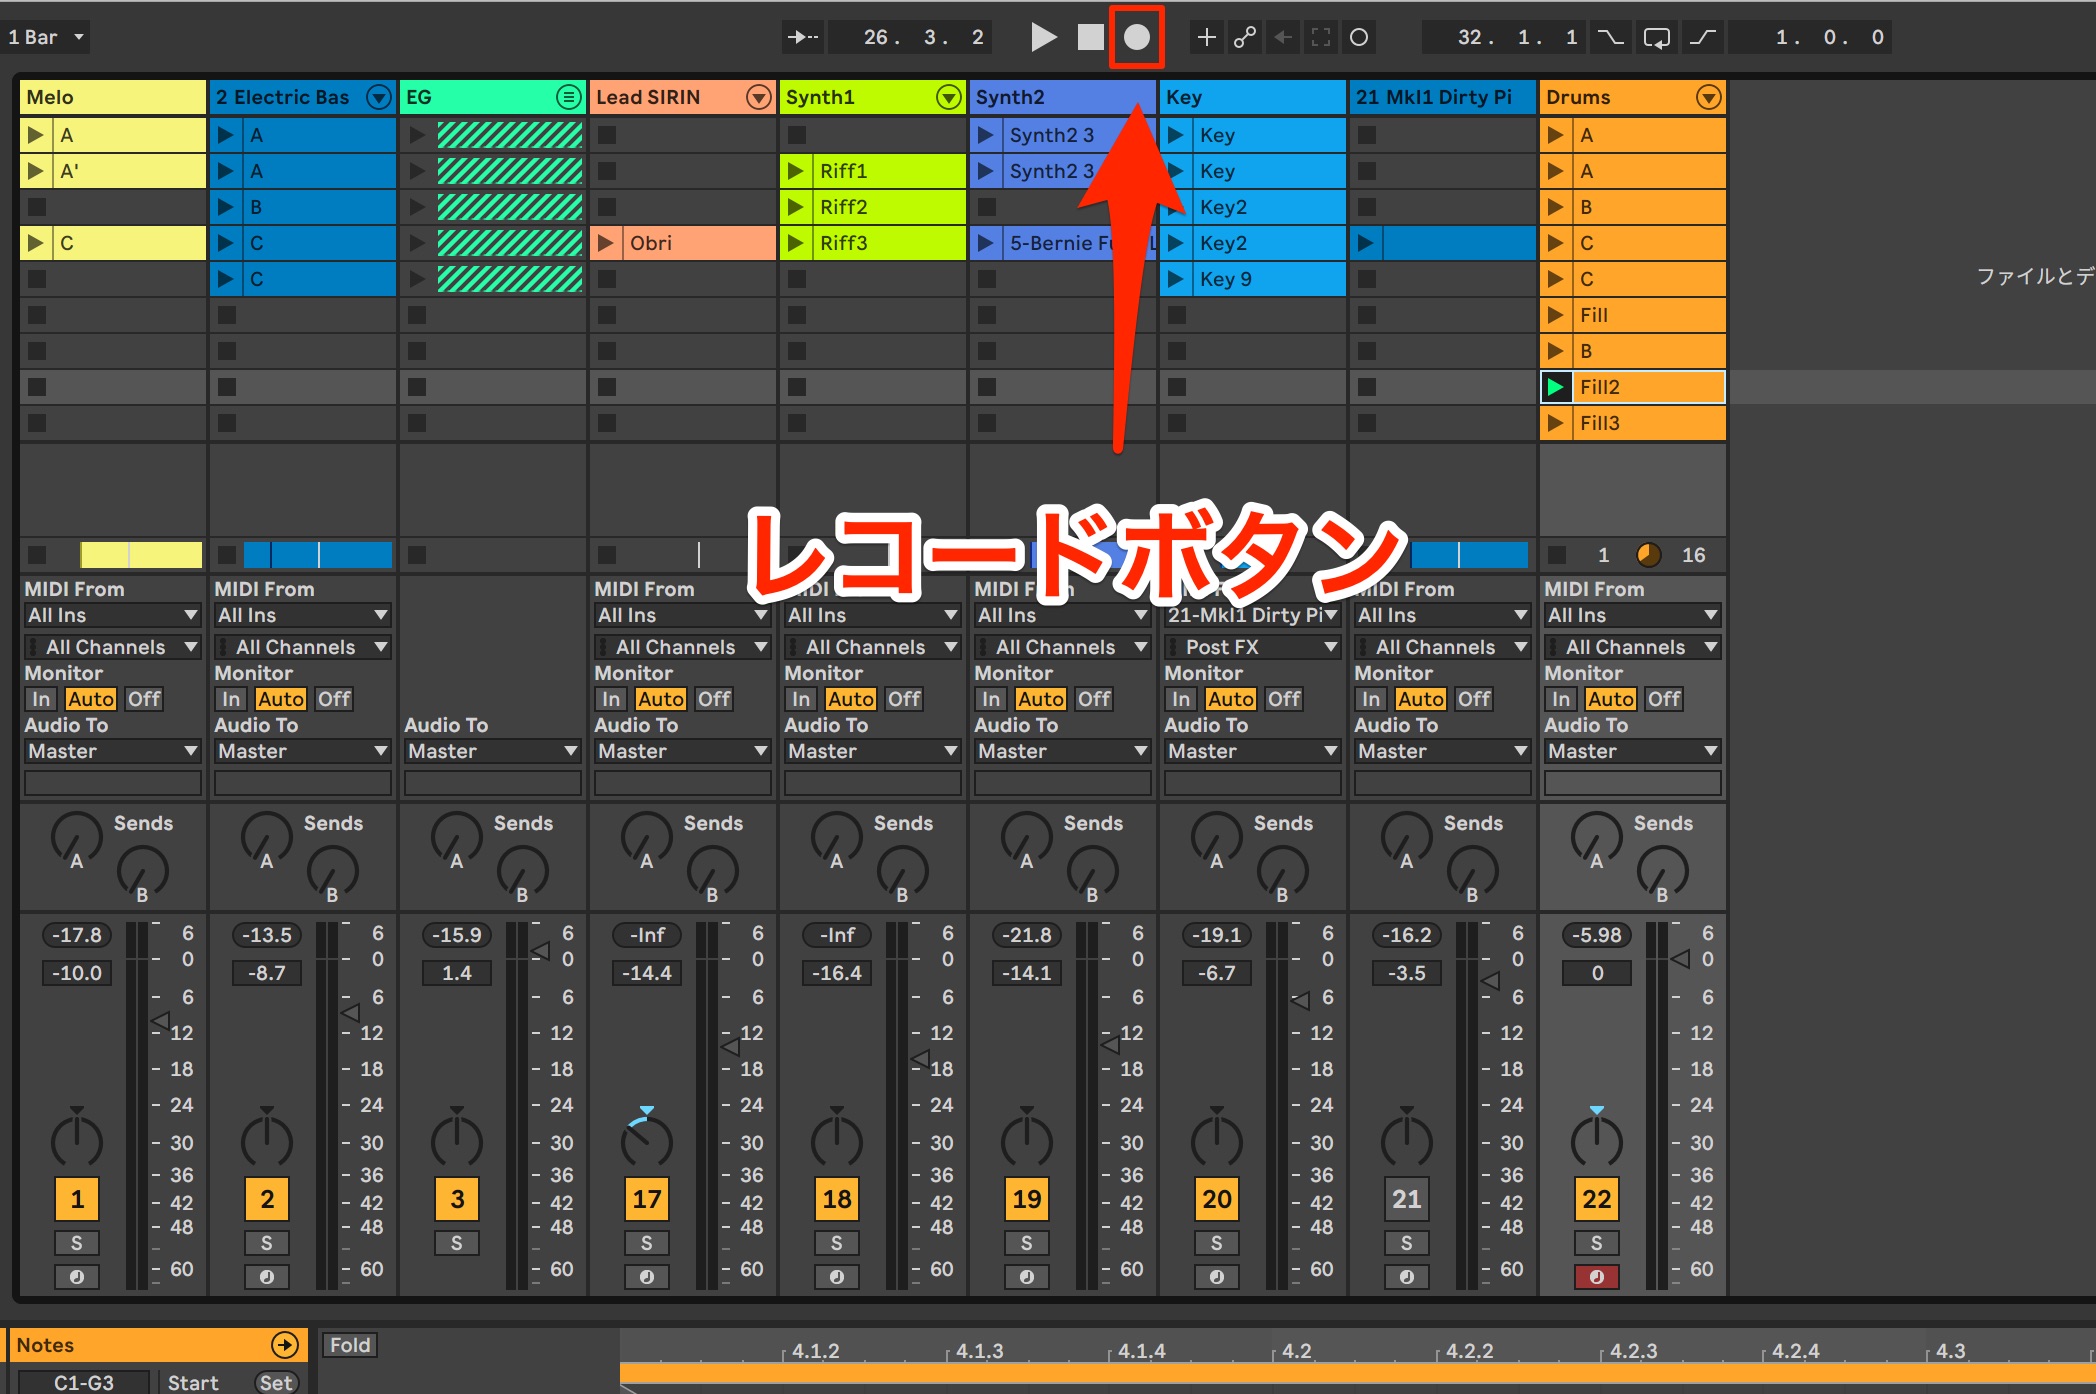
Task: Launch the Riff1 clip in Synth1
Action: pyautogui.click(x=796, y=171)
